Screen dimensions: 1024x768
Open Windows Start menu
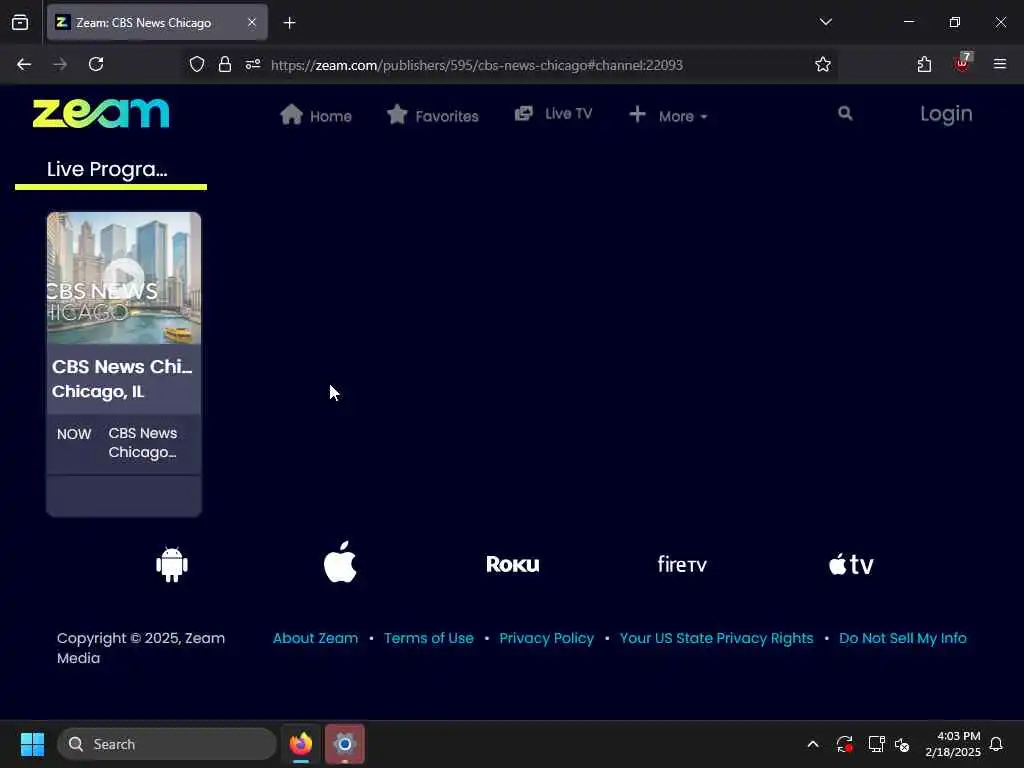pos(32,744)
